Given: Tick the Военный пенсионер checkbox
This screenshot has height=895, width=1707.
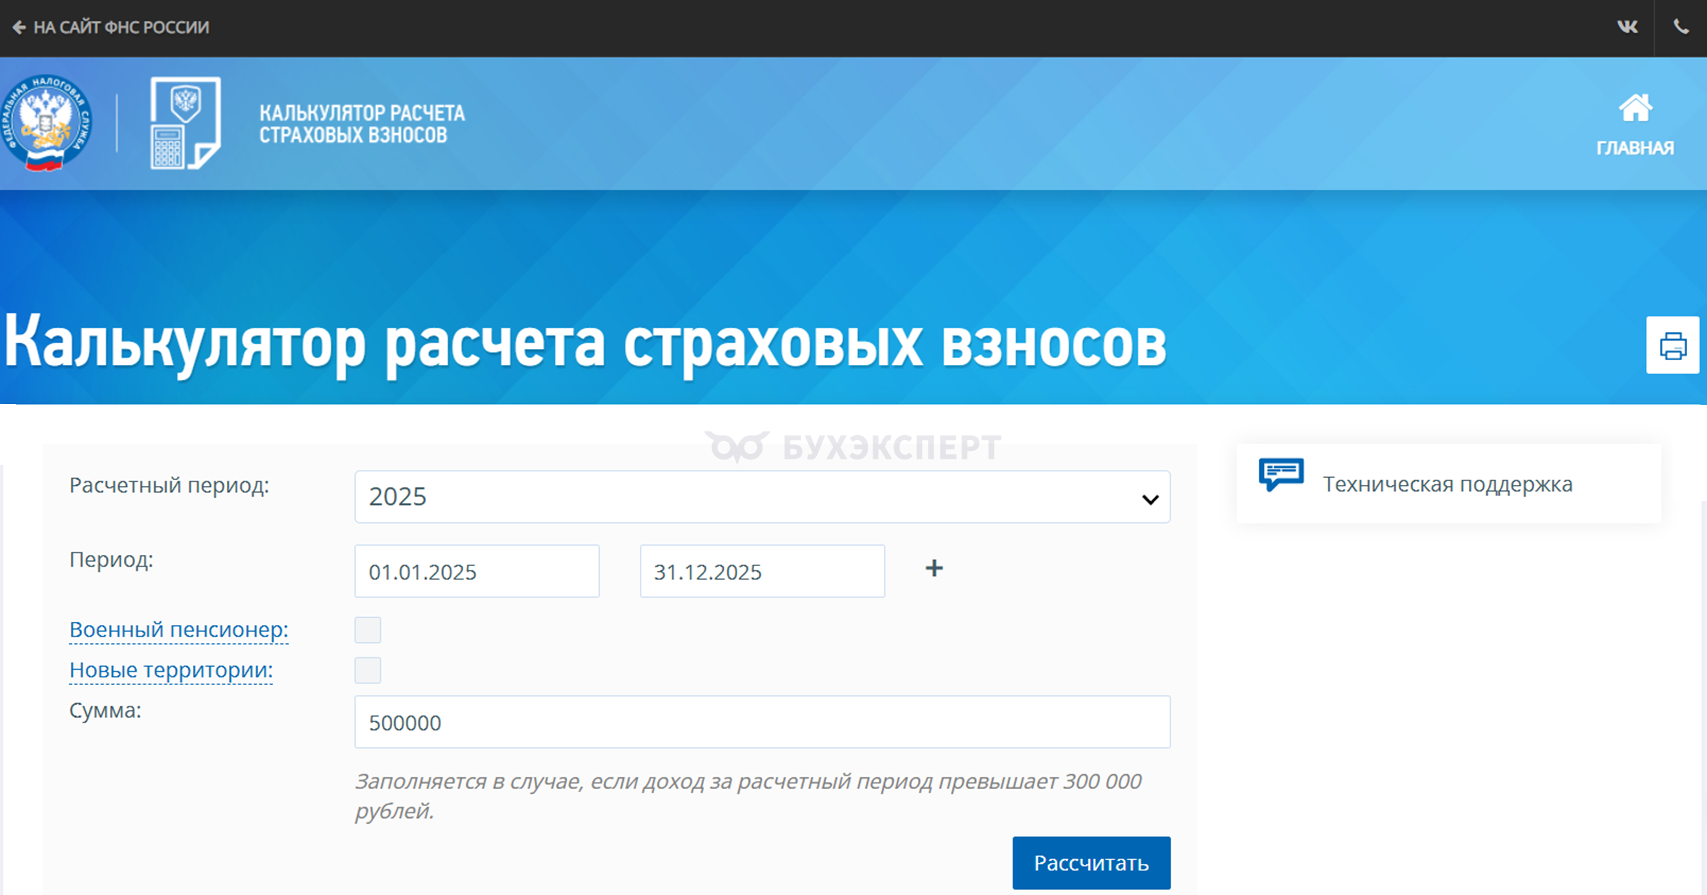Looking at the screenshot, I should pyautogui.click(x=368, y=630).
